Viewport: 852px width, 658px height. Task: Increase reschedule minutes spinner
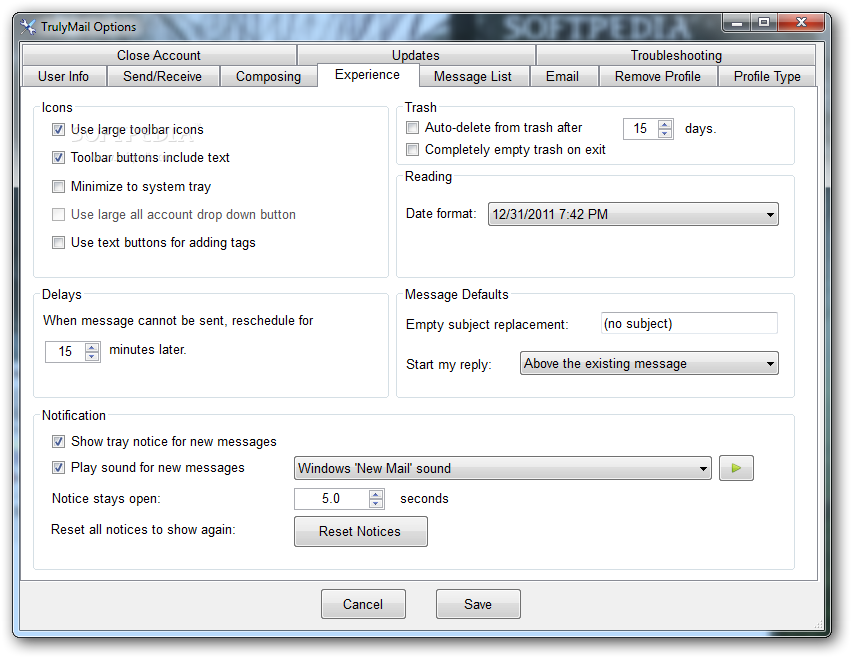92,347
